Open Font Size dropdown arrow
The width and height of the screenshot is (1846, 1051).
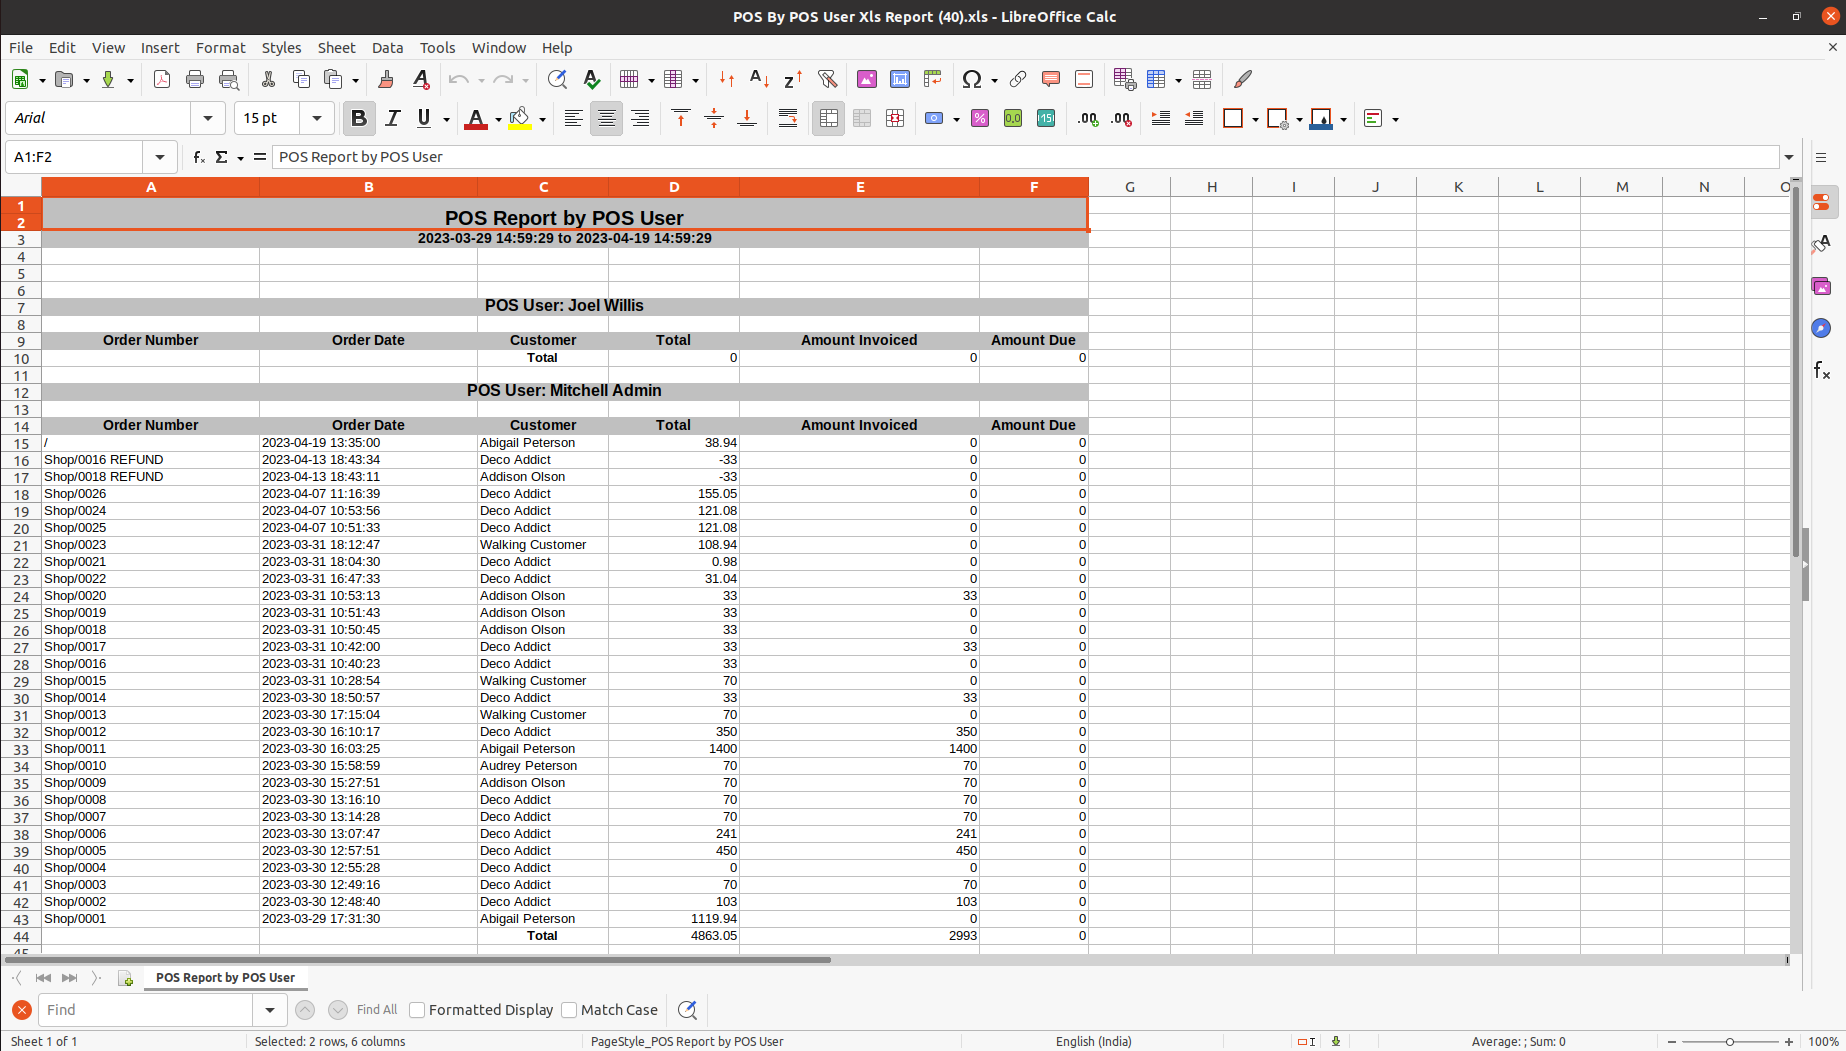[317, 118]
